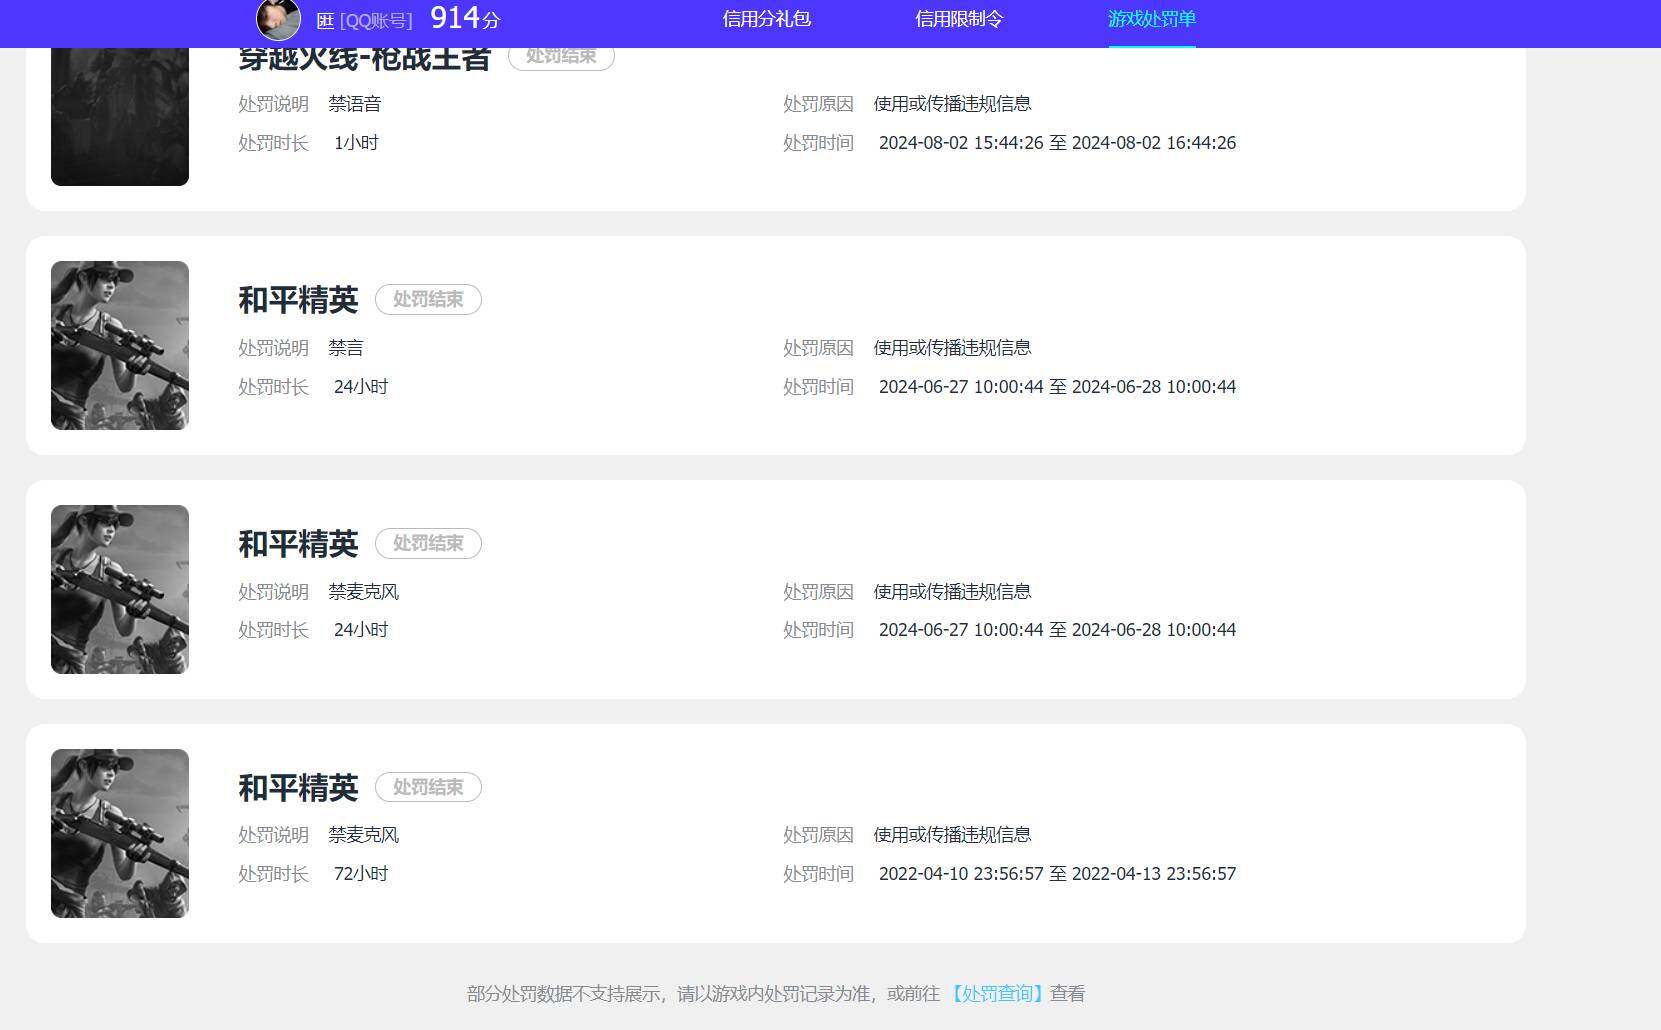Click the 1小时 duration value
Viewport: 1661px width, 1030px height.
coord(356,143)
